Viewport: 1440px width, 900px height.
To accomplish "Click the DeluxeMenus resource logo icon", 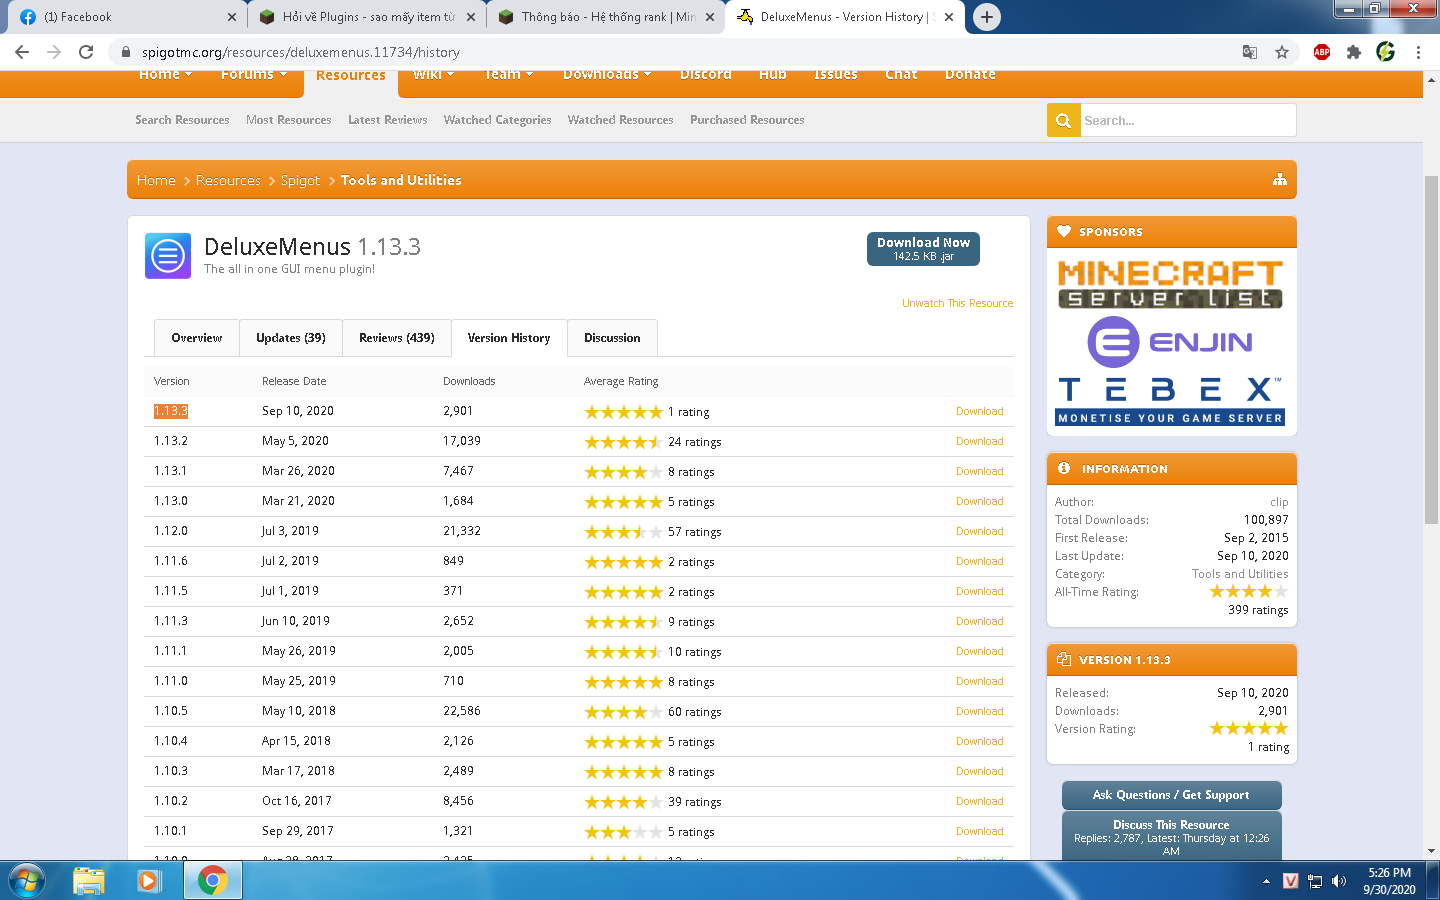I will pyautogui.click(x=168, y=256).
